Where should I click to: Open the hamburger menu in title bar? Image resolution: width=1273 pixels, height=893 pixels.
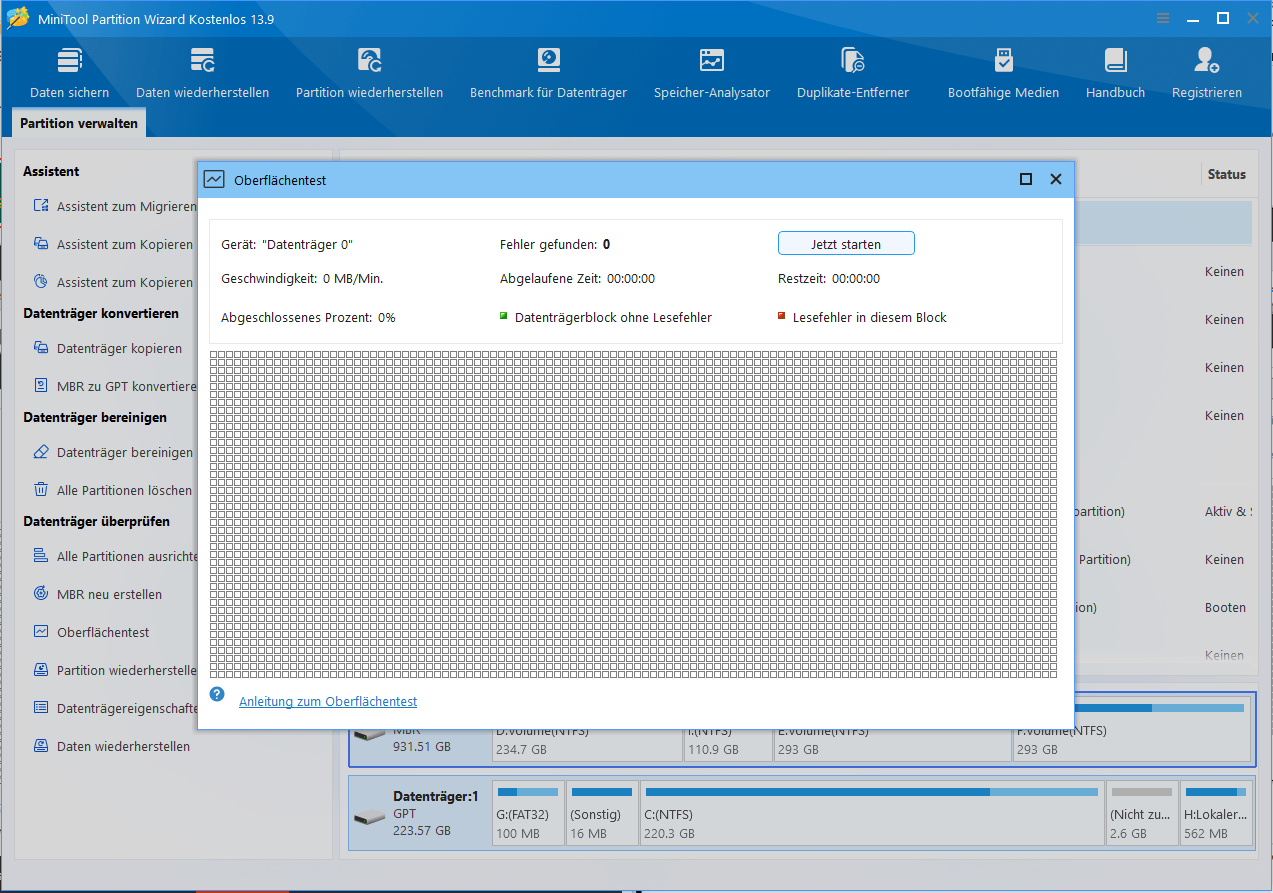click(1162, 18)
